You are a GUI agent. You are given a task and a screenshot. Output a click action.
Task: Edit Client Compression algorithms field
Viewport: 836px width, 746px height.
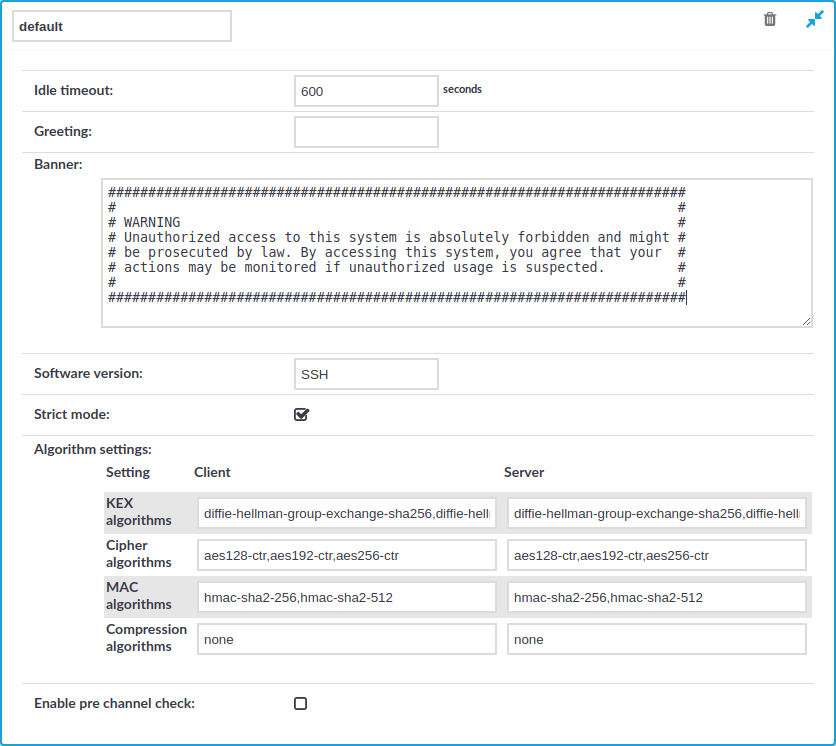[x=347, y=639]
